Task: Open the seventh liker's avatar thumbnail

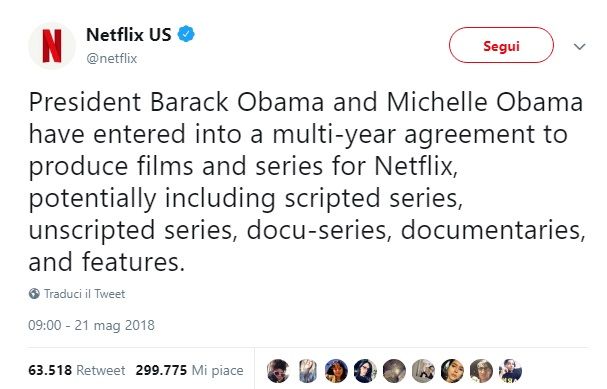Action: [x=452, y=370]
